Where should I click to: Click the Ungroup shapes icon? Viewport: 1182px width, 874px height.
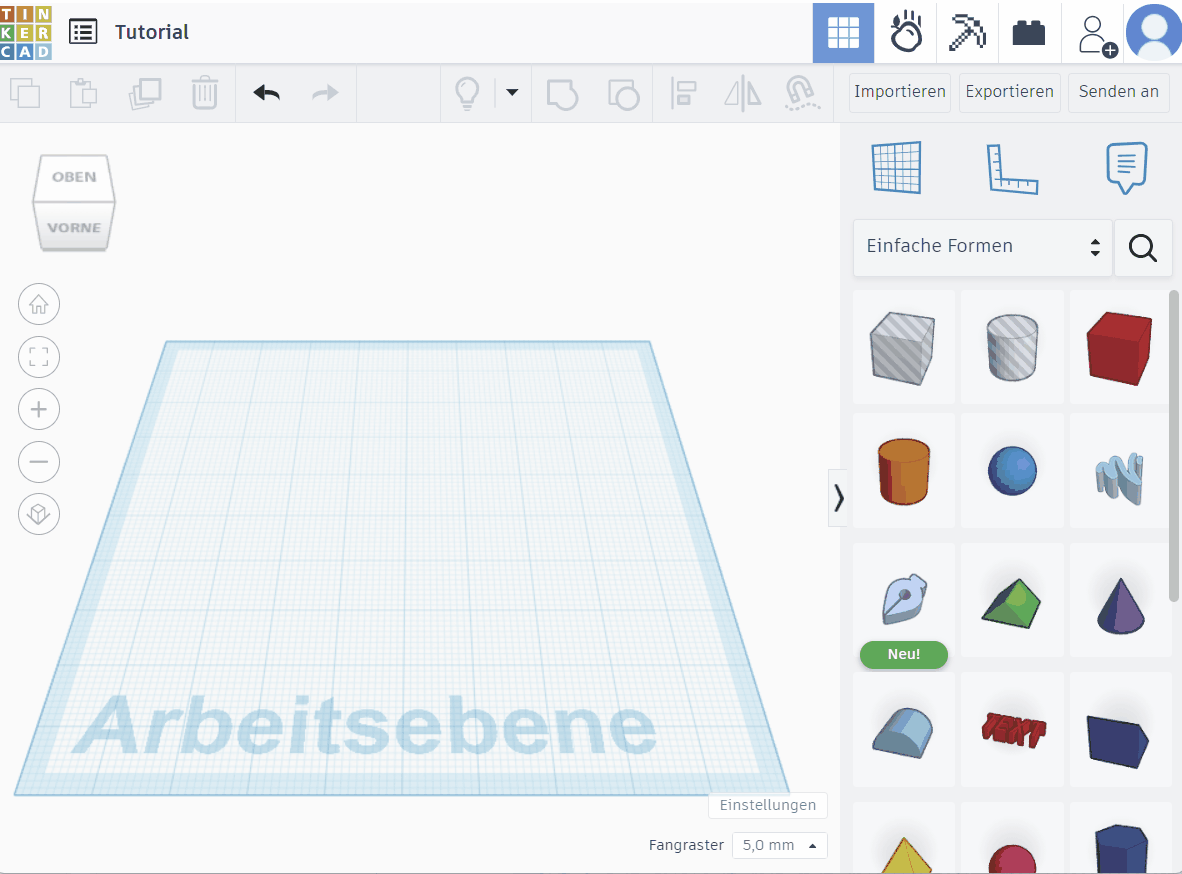623,94
